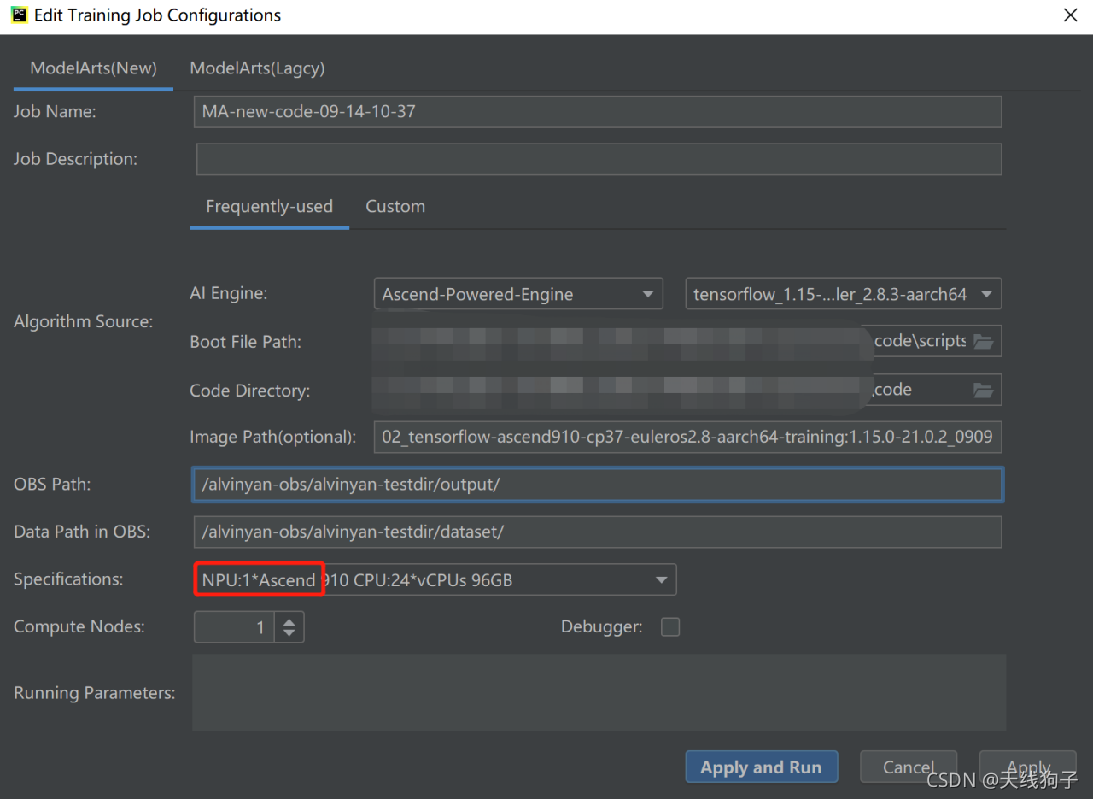Click the Job Description input field

click(599, 159)
